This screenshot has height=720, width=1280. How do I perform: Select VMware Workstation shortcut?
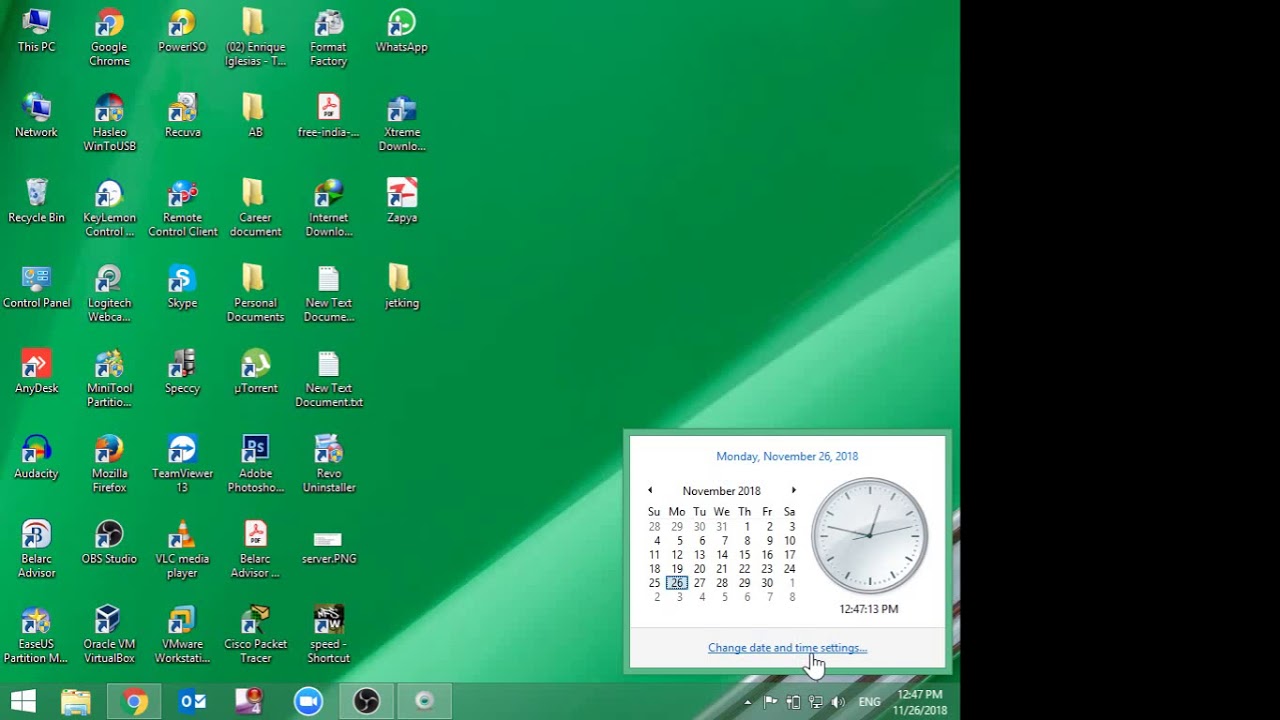[x=182, y=635]
